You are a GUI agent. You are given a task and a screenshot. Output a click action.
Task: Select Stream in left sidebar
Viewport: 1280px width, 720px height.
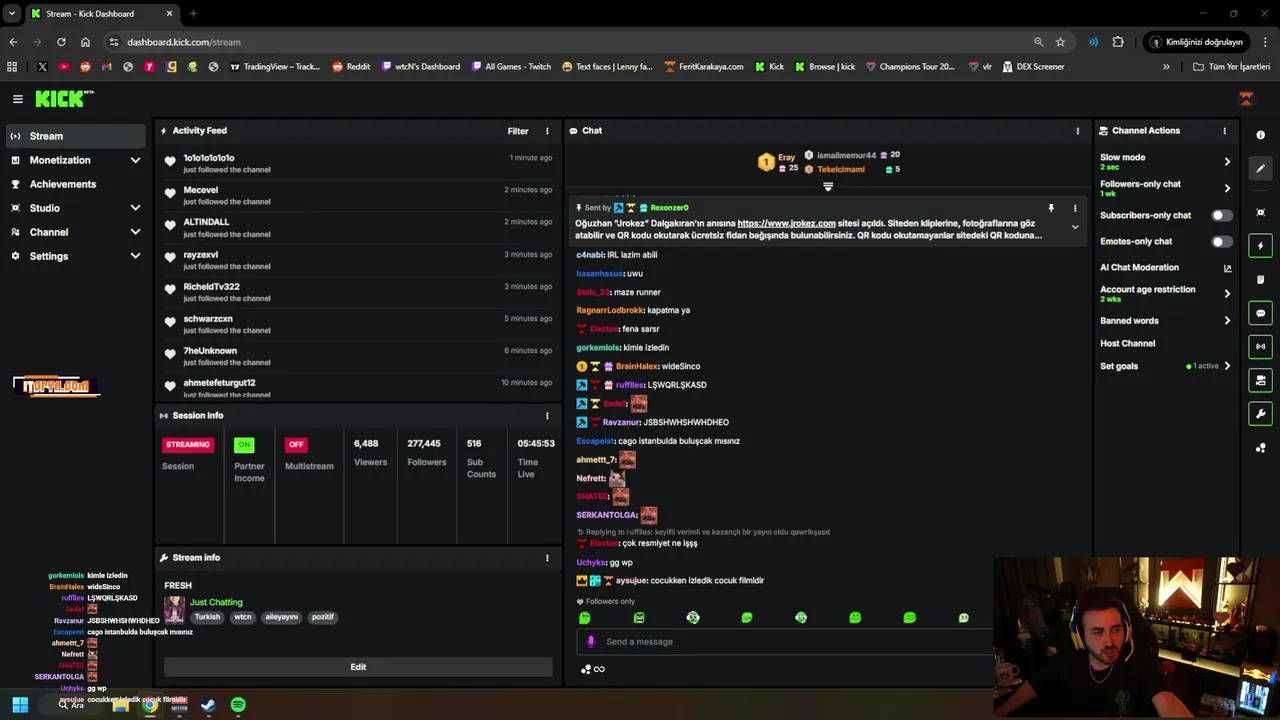tap(74, 136)
